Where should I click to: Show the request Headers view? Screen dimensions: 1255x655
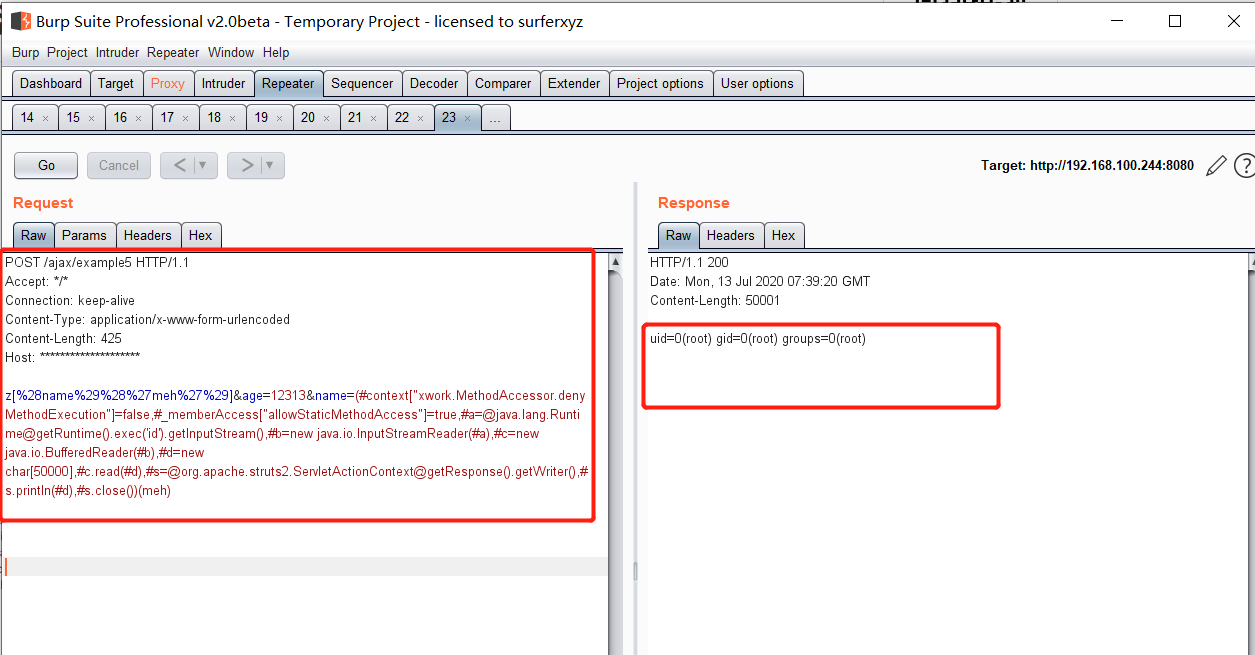[148, 235]
